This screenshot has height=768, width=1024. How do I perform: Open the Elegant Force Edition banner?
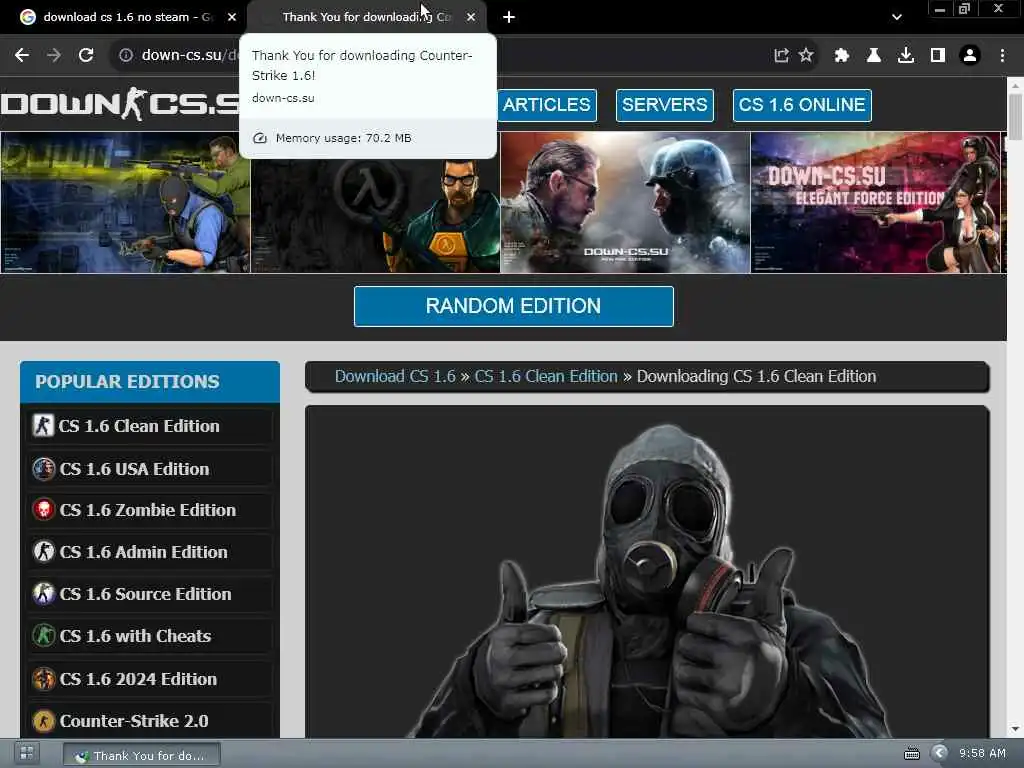[x=875, y=202]
